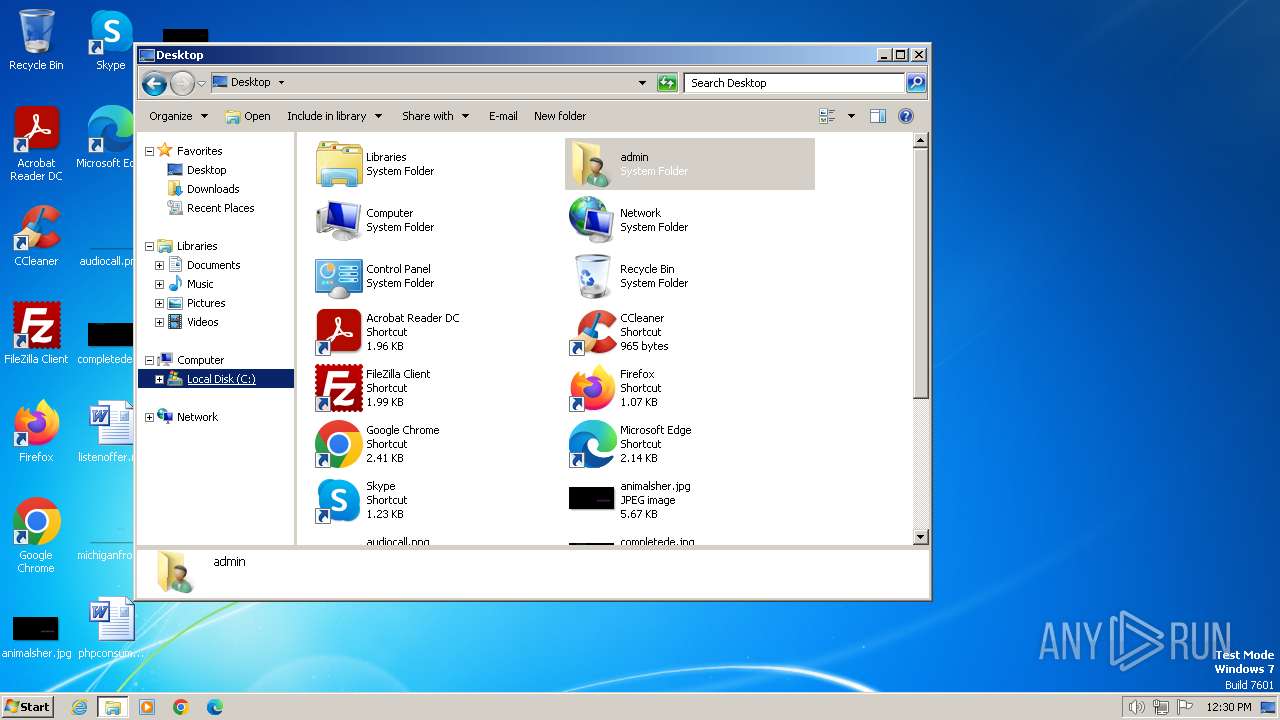
Task: Click the volume speaker tray icon
Action: [x=1136, y=707]
